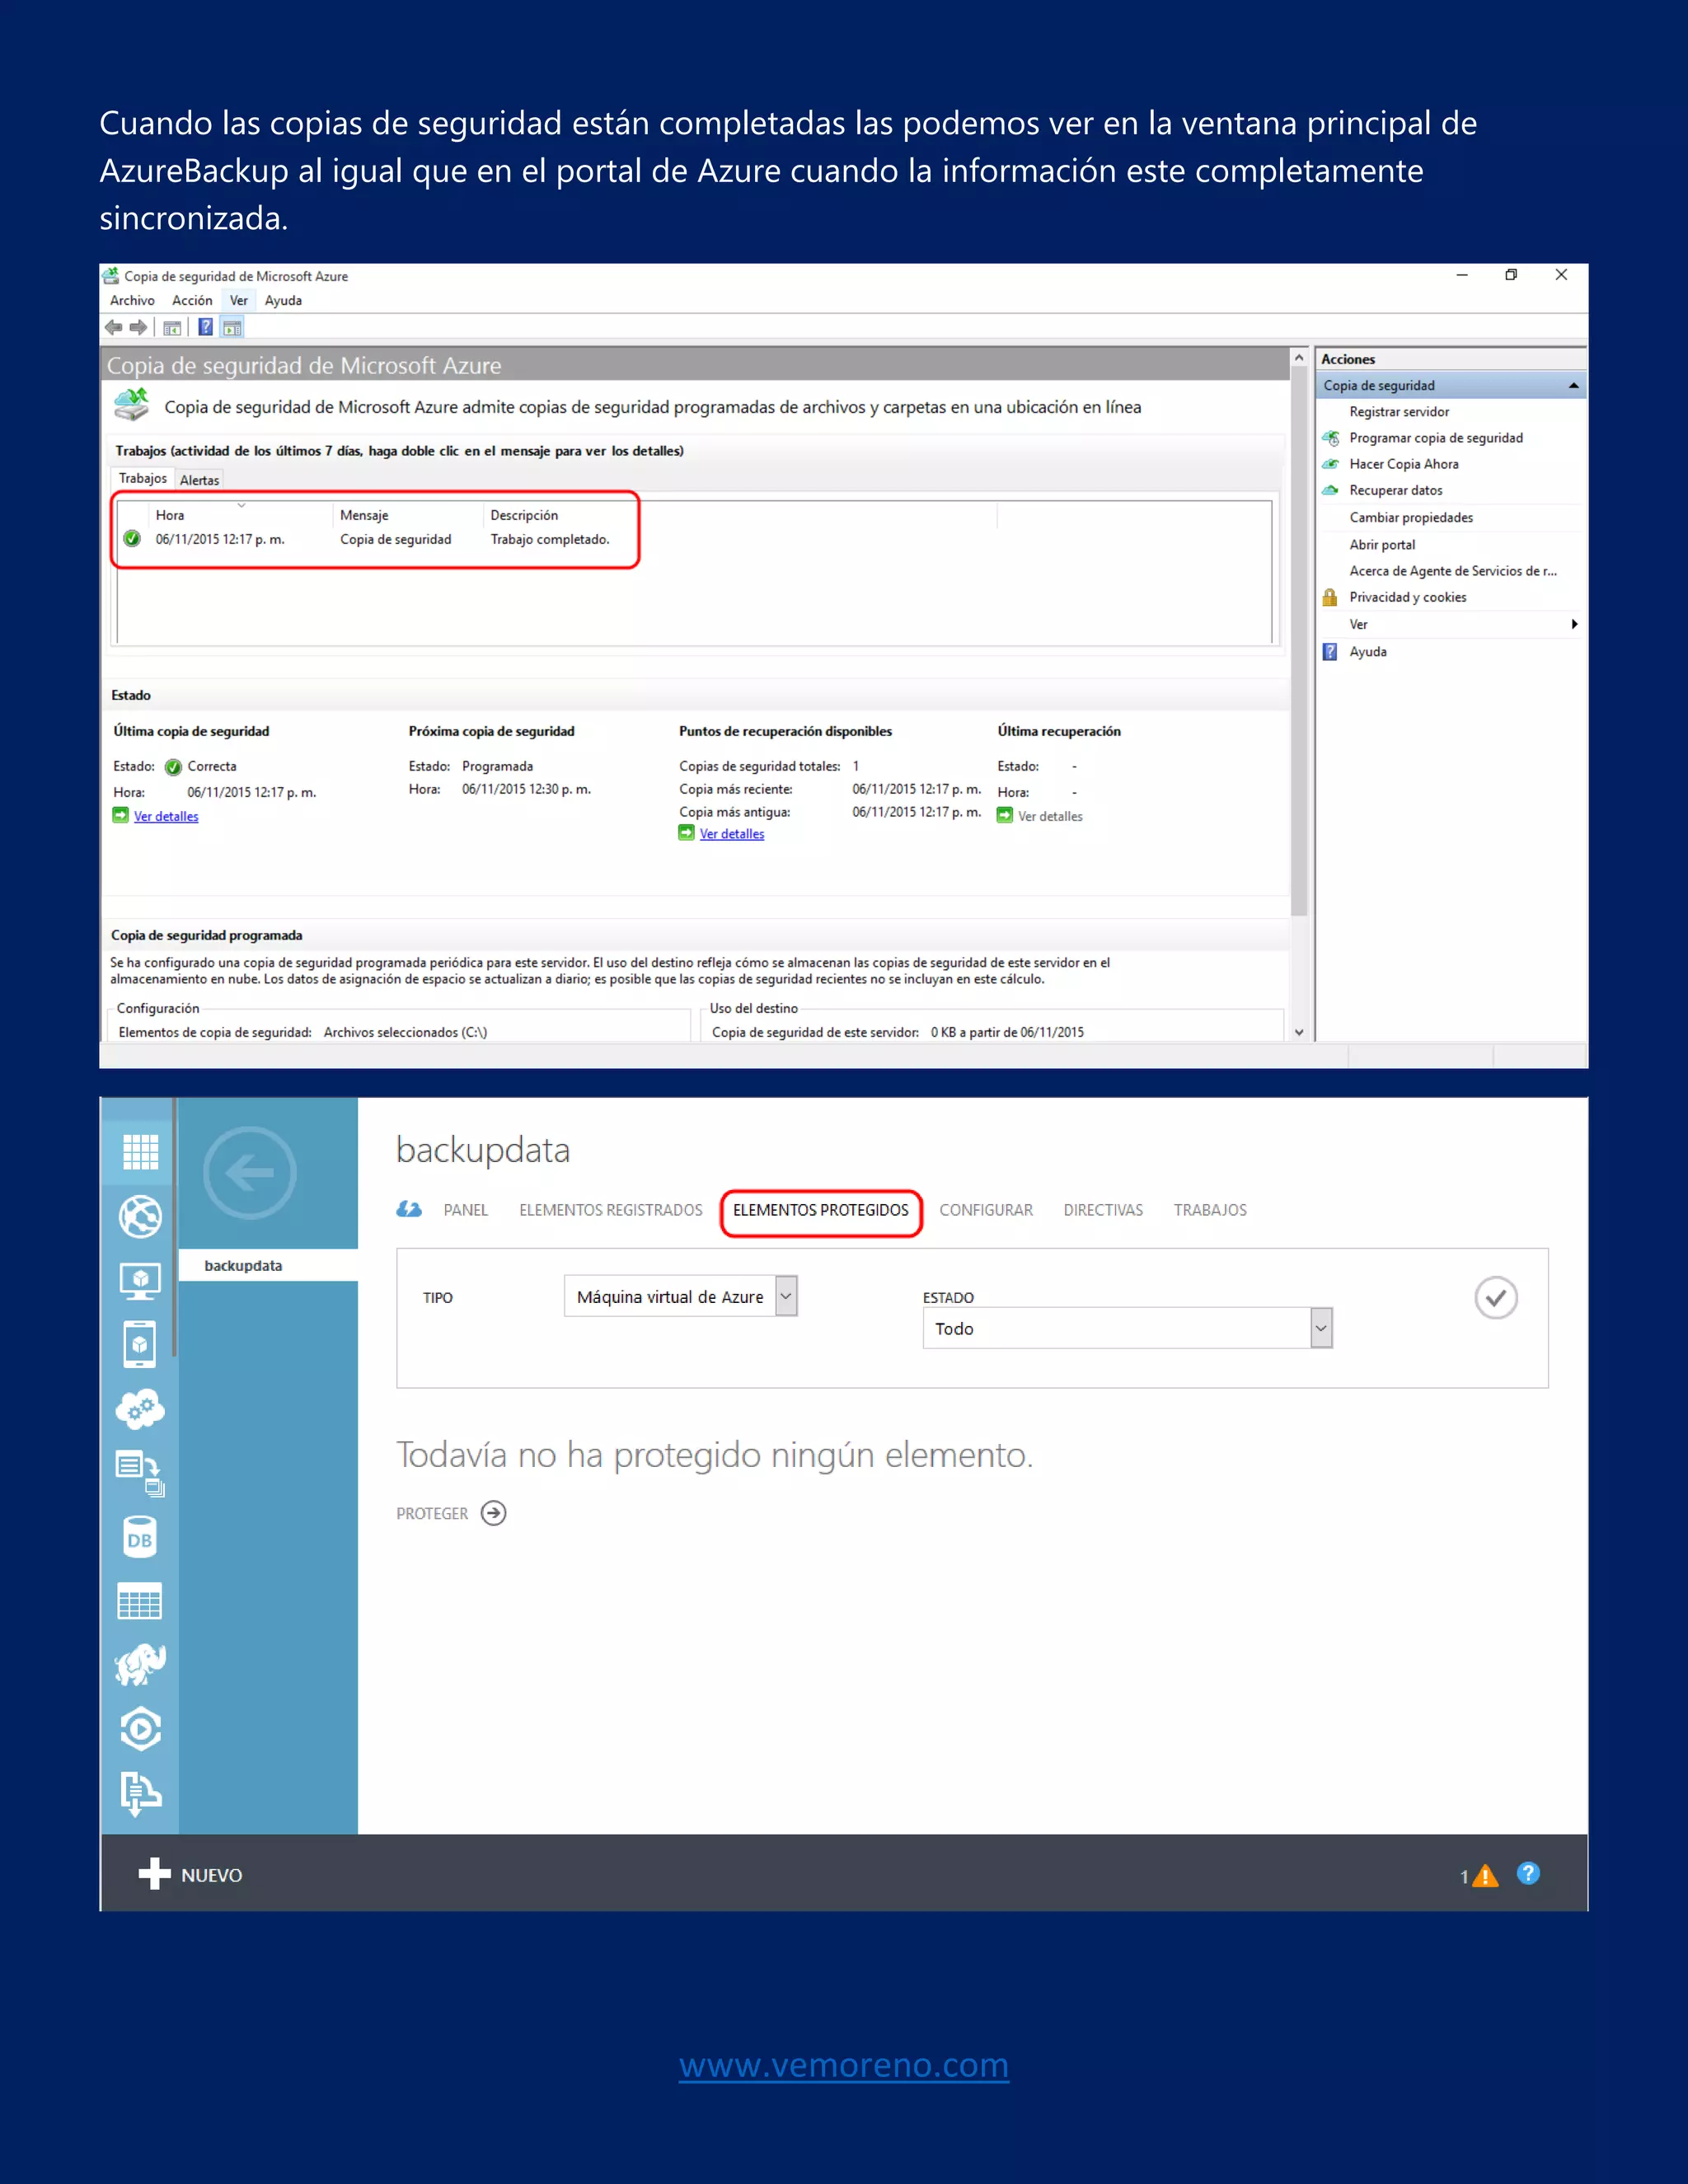Open the all items grid icon in Azure sidebar
Screen dimensions: 1688x2184
click(x=140, y=1152)
